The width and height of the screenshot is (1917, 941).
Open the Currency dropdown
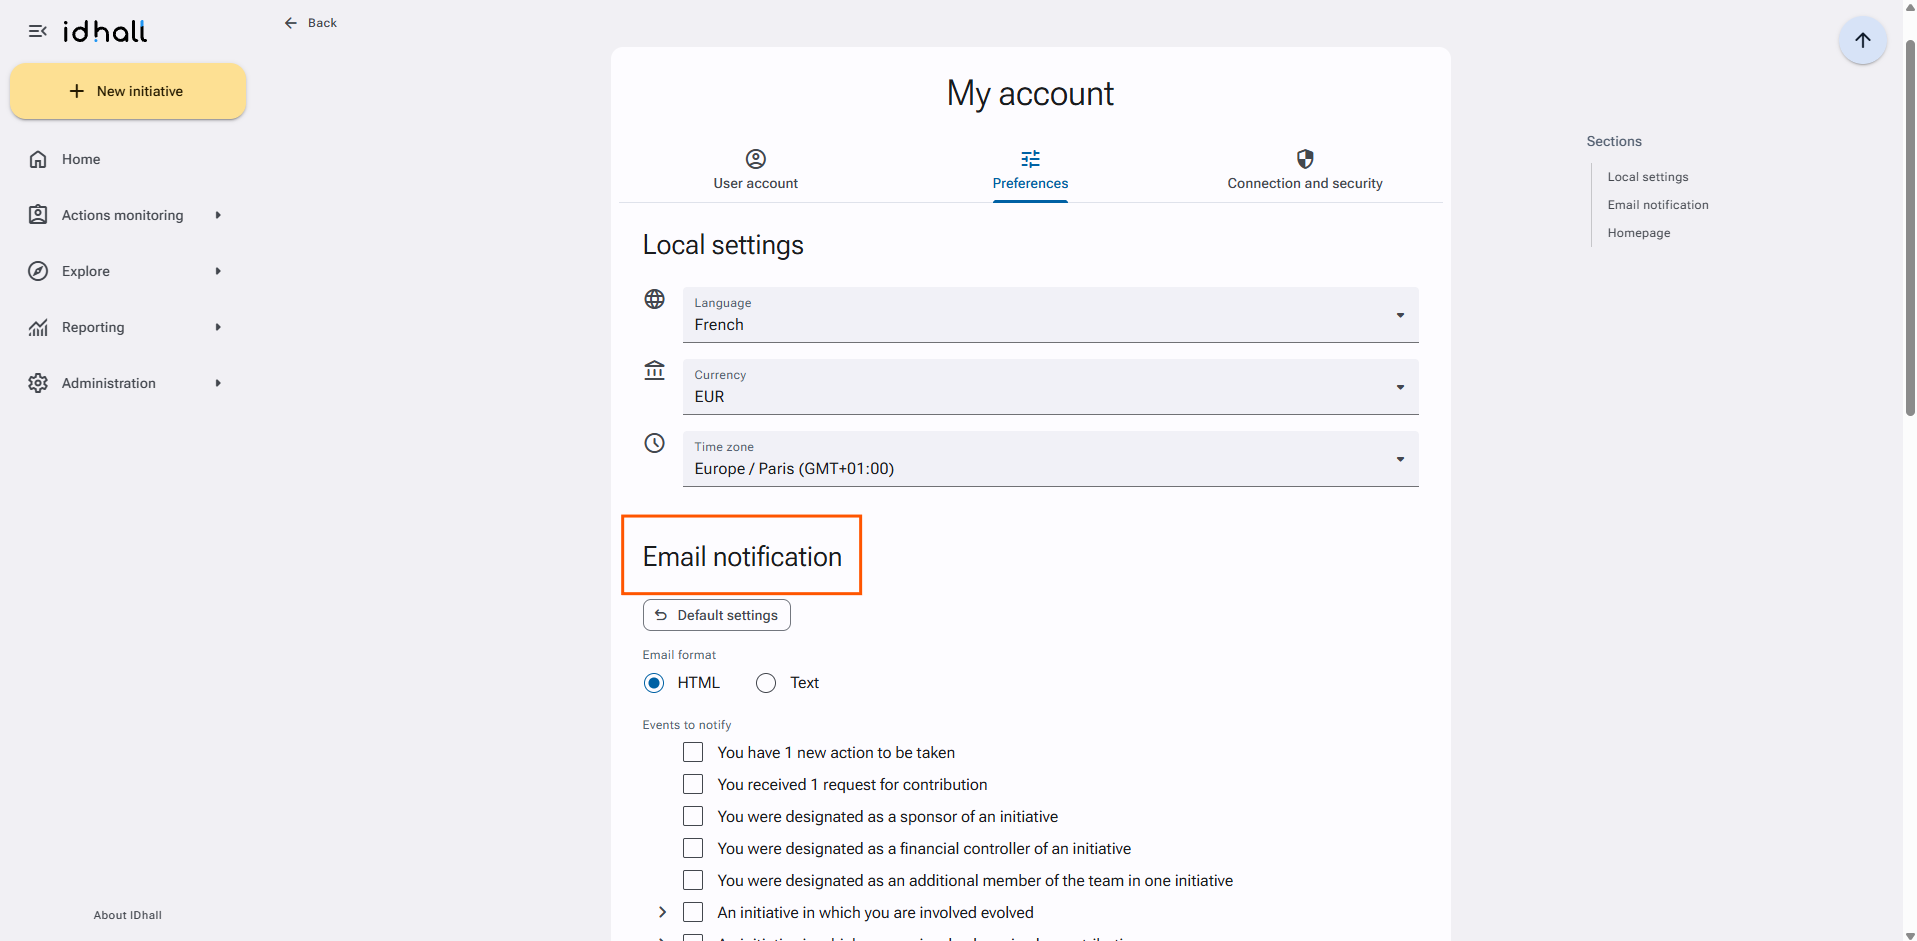[x=1050, y=387]
